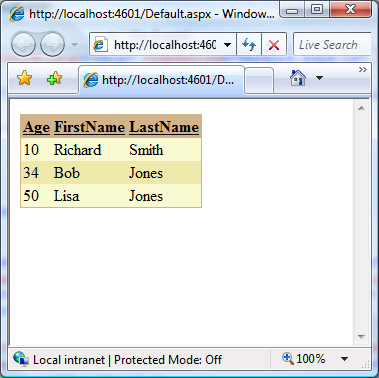Sort the grid by Age header
Screen dimensions: 379x378
[x=37, y=127]
